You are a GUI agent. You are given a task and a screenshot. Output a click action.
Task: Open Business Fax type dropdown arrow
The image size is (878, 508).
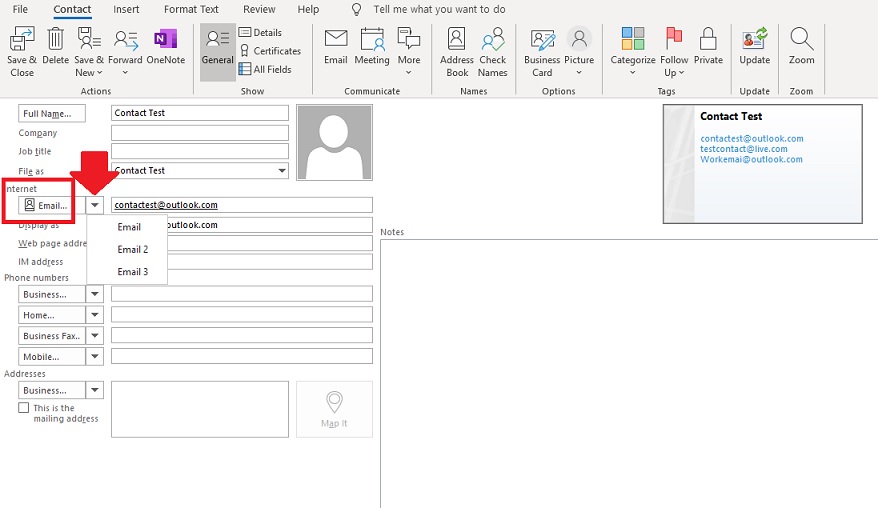[95, 335]
